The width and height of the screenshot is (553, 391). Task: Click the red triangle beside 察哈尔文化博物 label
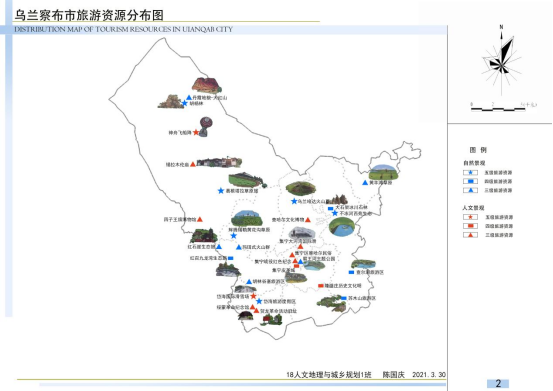click(308, 220)
